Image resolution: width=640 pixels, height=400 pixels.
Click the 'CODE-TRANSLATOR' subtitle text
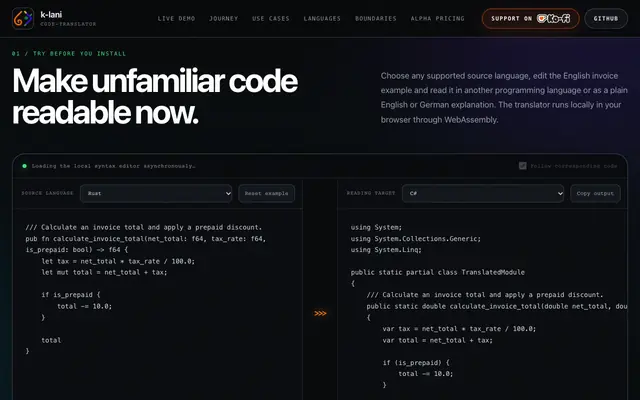click(x=68, y=24)
